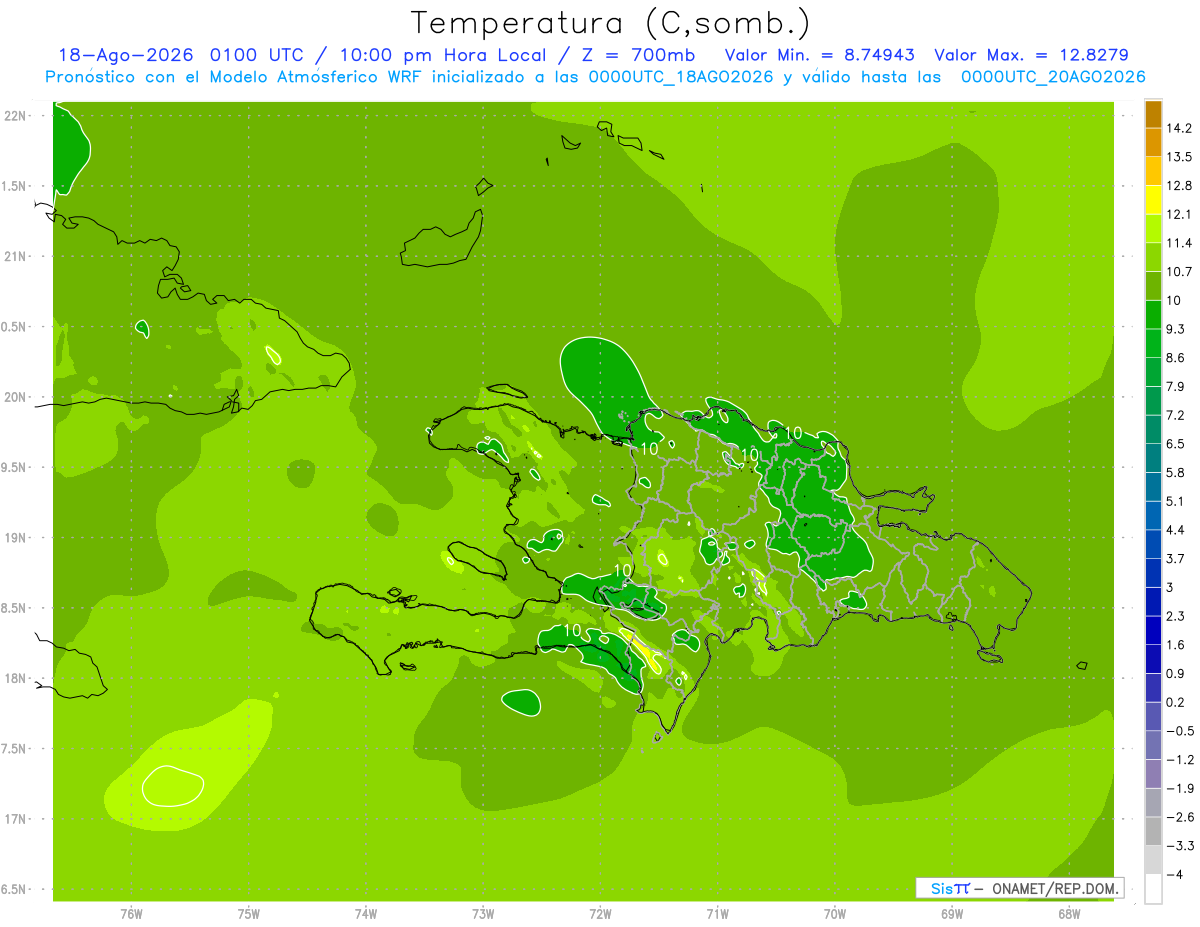This screenshot has width=1200, height=927.
Task: Click the '-0.5' legend value
Action: point(1179,731)
